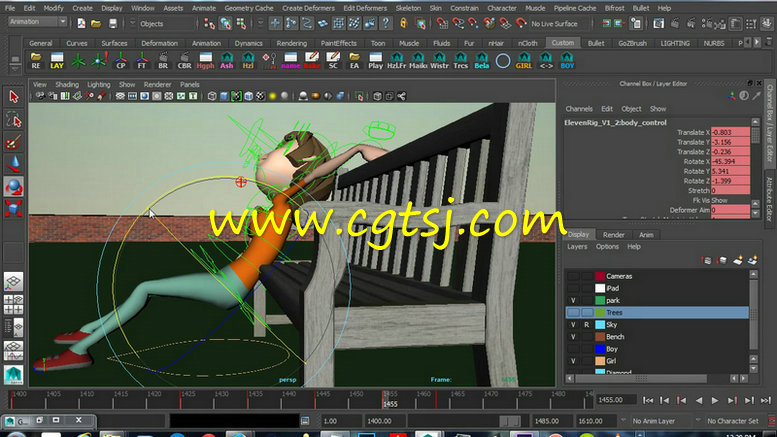Toggle visibility of Girl layer
Image resolution: width=777 pixels, height=437 pixels.
click(x=573, y=361)
